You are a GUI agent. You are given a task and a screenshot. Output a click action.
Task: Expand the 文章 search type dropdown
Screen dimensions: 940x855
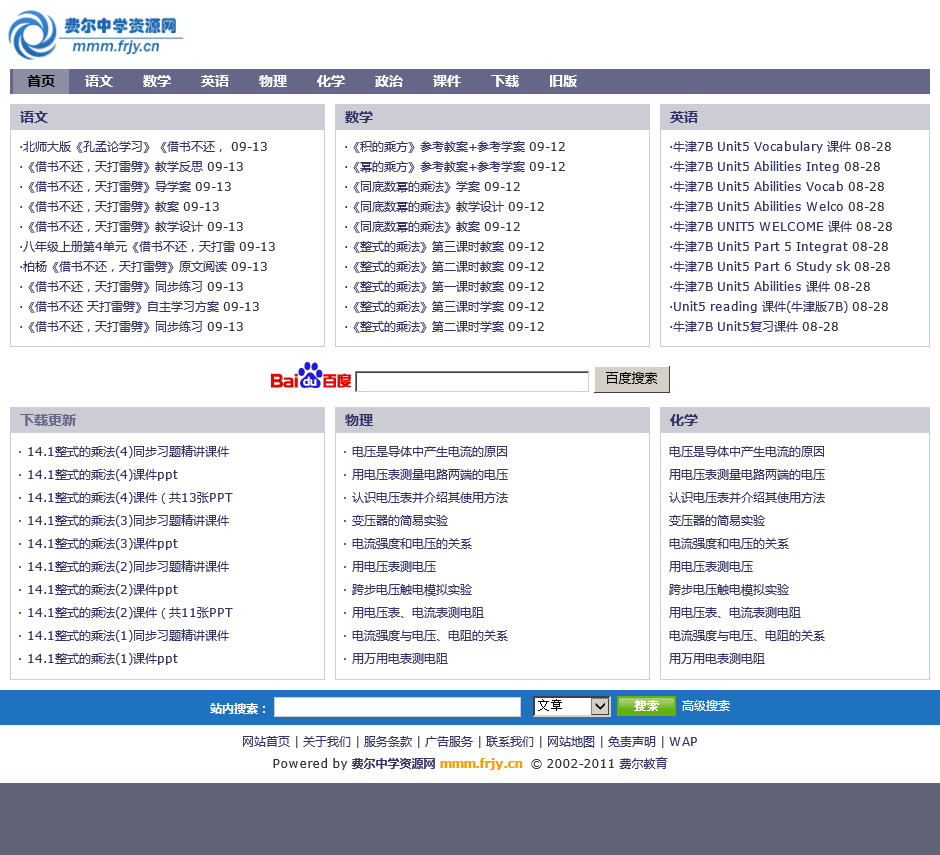[572, 706]
